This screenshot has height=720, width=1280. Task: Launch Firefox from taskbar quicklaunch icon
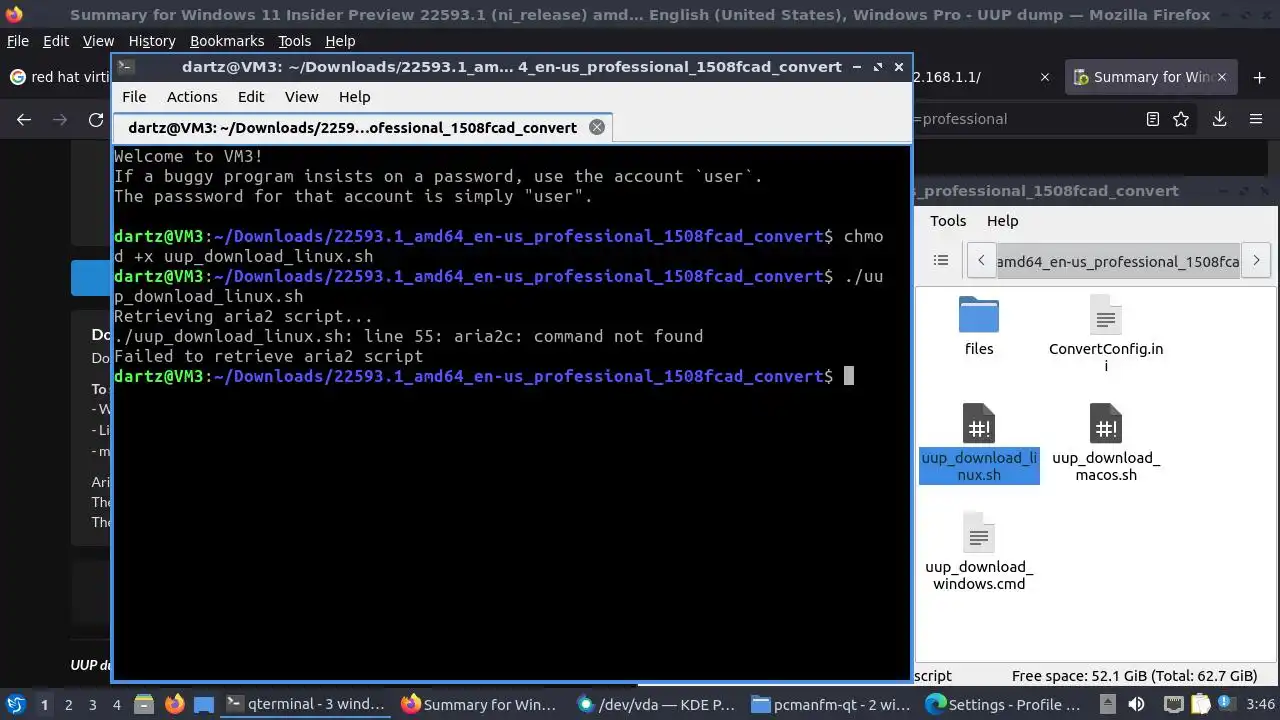pos(174,704)
